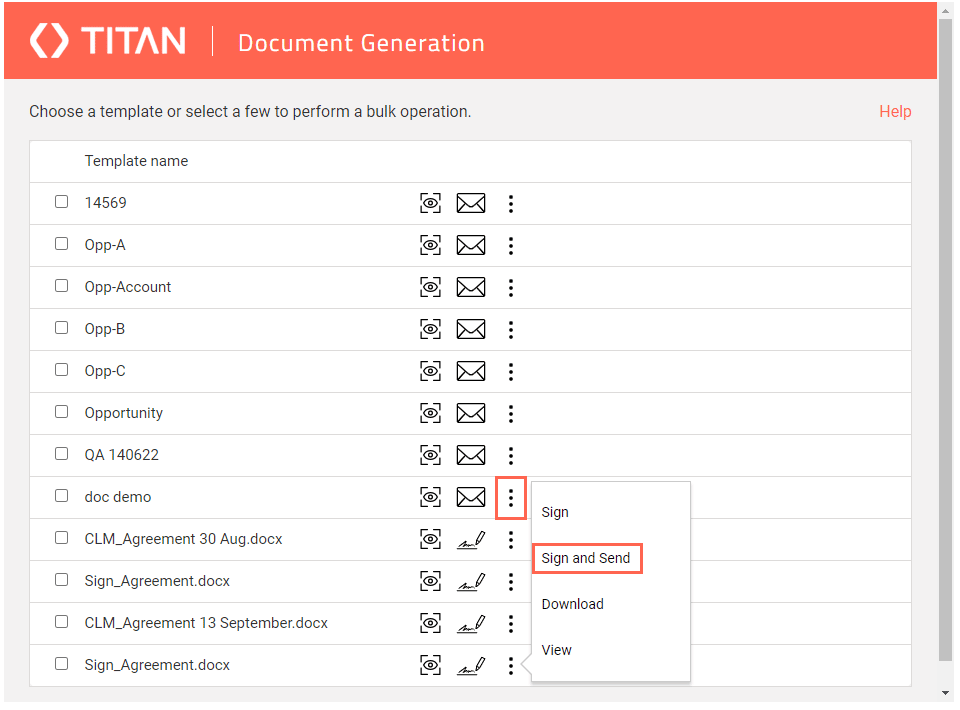This screenshot has height=710, width=960.
Task: Click the Titan logo in the header
Action: (x=108, y=41)
